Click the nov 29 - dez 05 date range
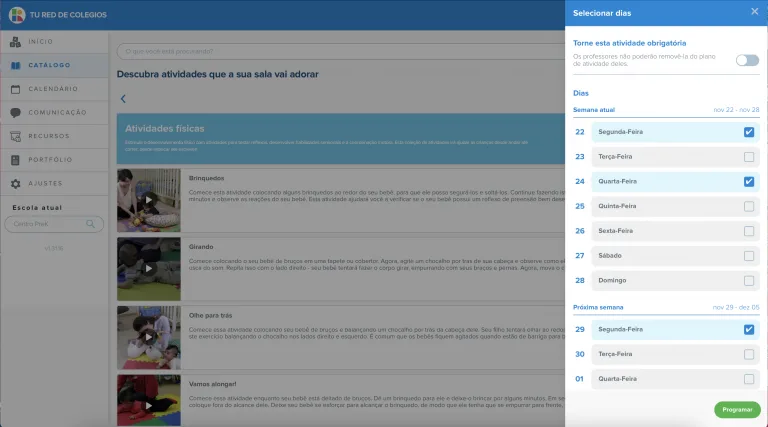This screenshot has height=427, width=768. click(736, 308)
